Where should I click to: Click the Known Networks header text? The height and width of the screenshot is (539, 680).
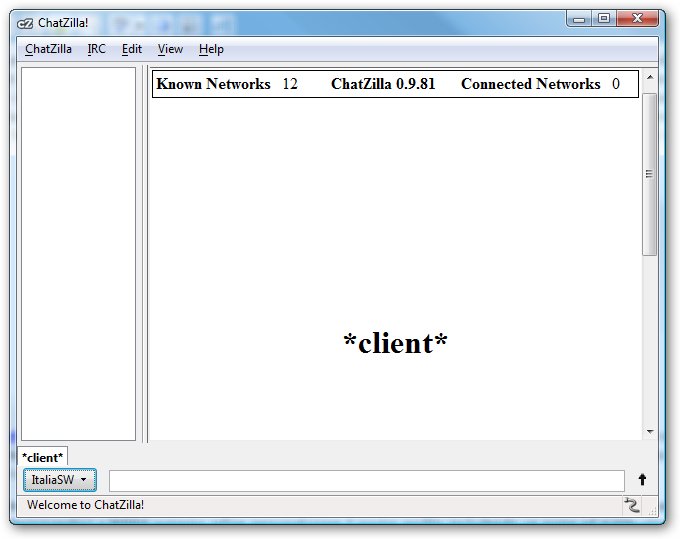[213, 84]
